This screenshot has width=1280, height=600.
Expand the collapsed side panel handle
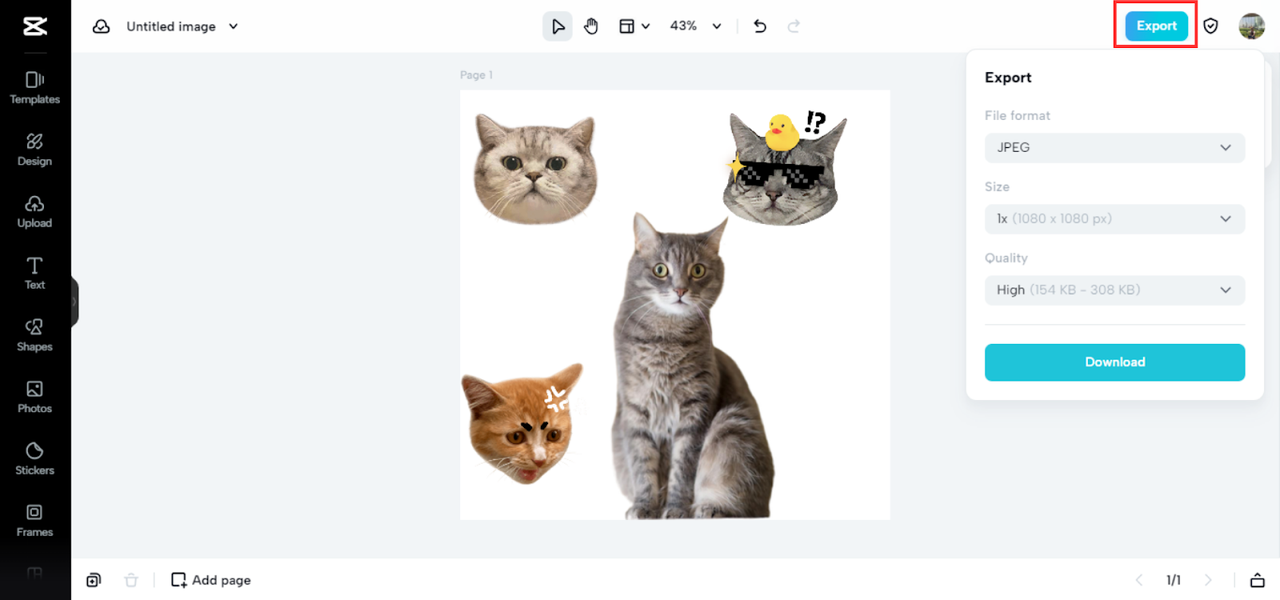[74, 301]
